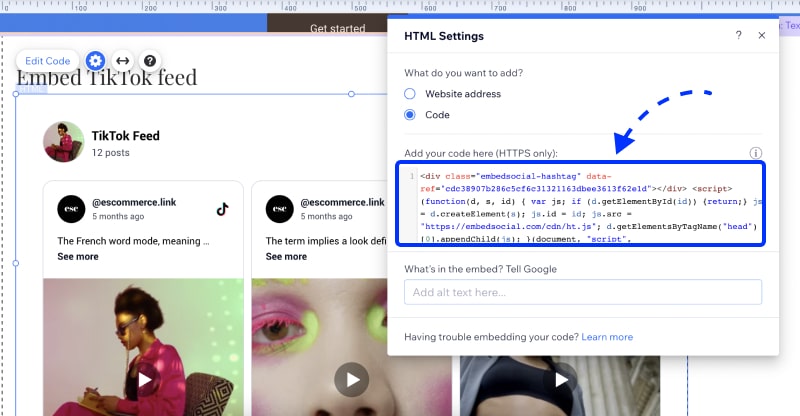Image resolution: width=800 pixels, height=416 pixels.
Task: Click the stretch width arrows icon
Action: pyautogui.click(x=122, y=61)
